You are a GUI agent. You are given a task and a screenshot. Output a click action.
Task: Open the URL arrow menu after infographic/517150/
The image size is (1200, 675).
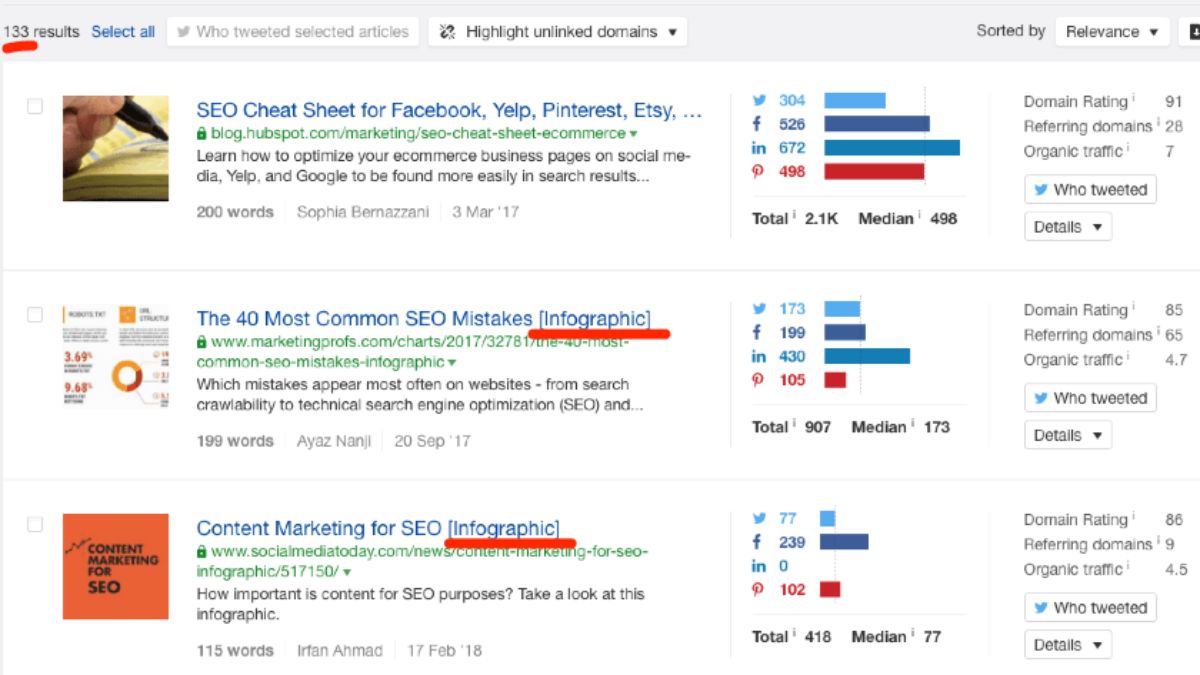pos(347,573)
